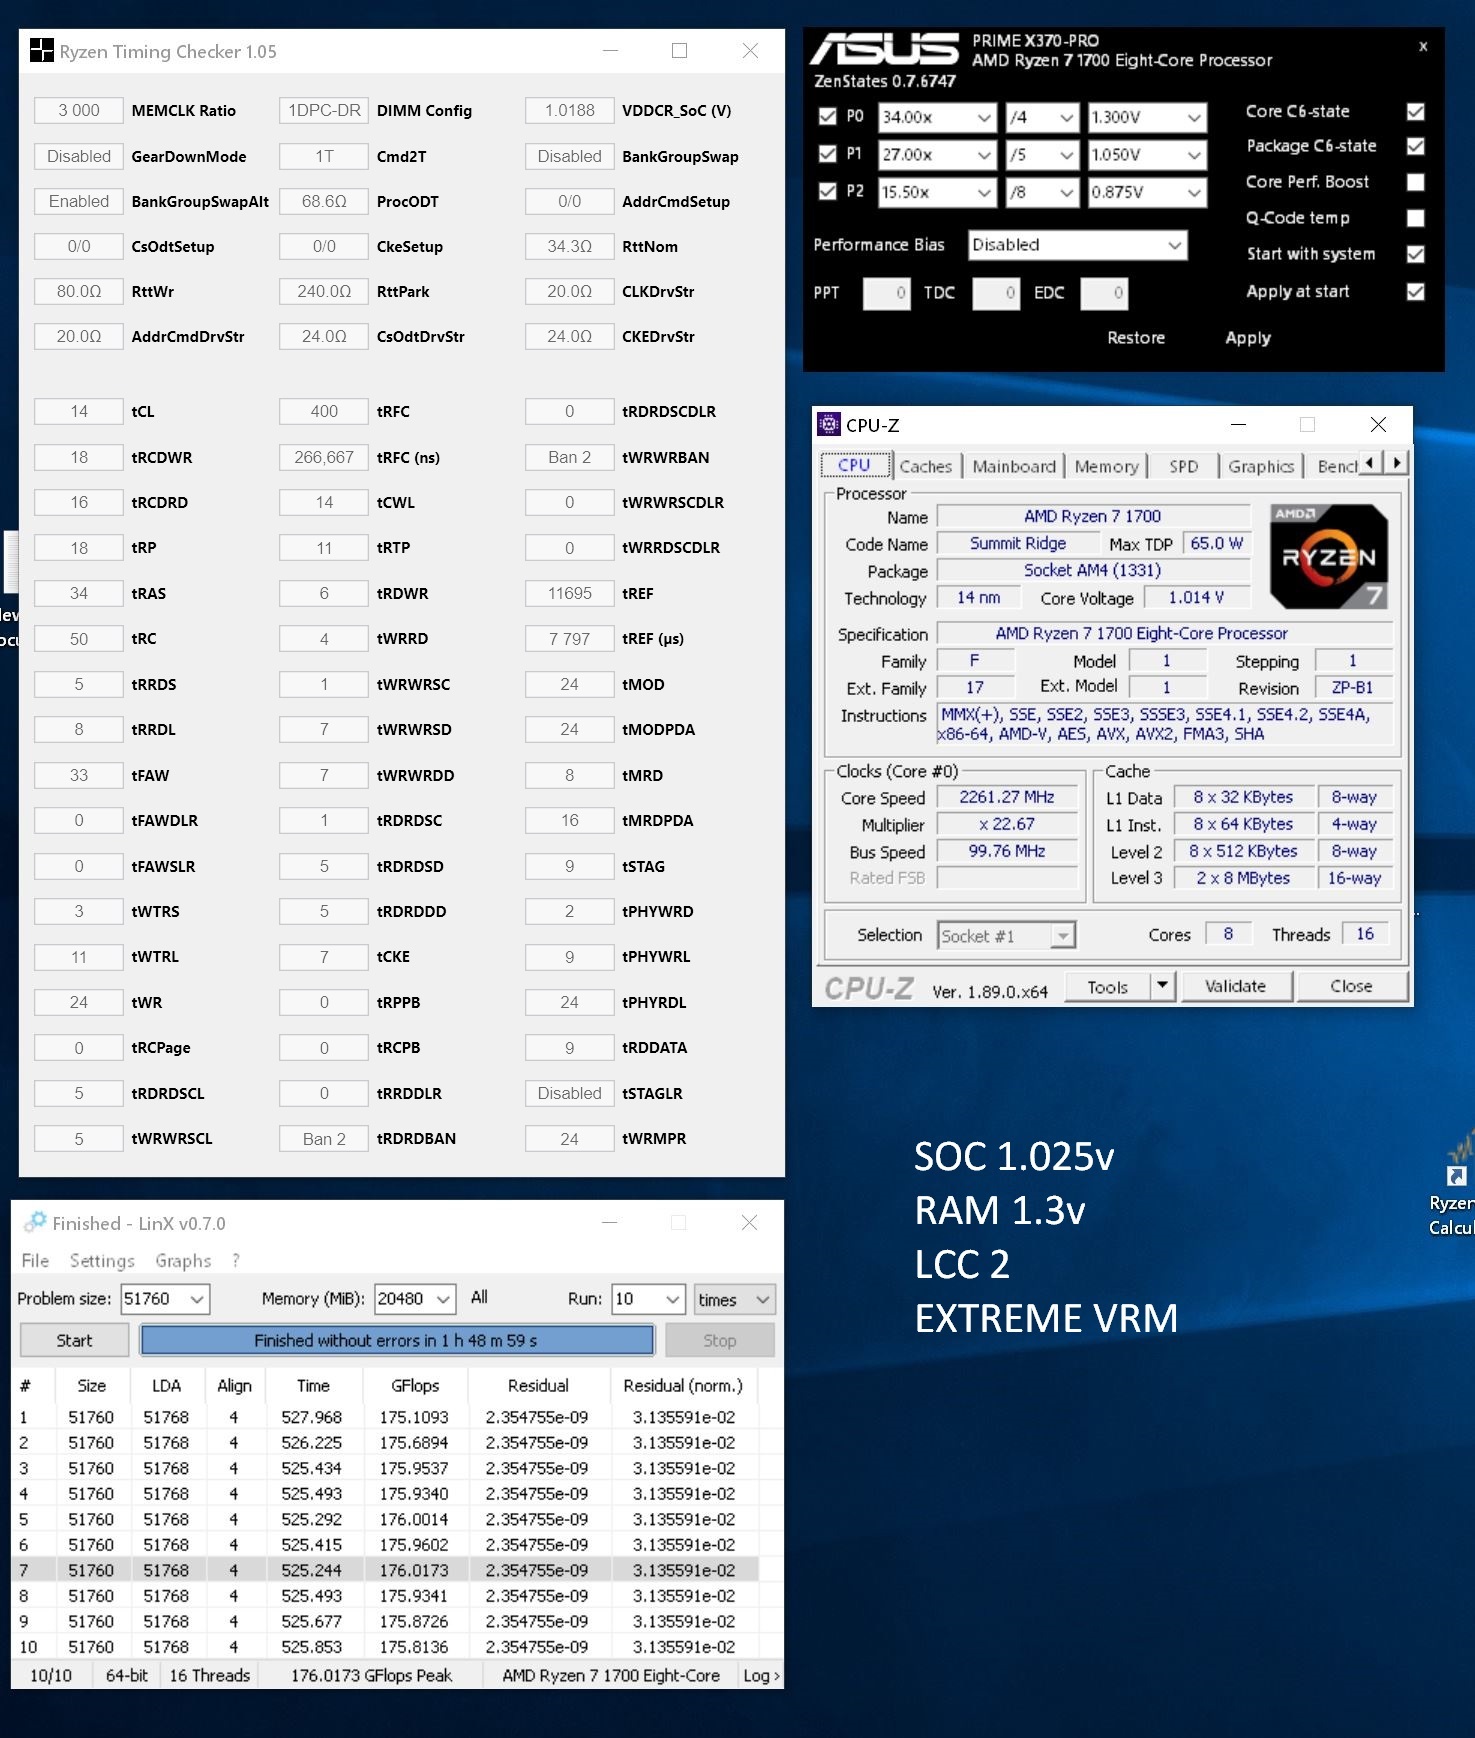Open the P0 multiplier dropdown showing 34.00x
Image resolution: width=1475 pixels, height=1738 pixels.
pyautogui.click(x=937, y=117)
